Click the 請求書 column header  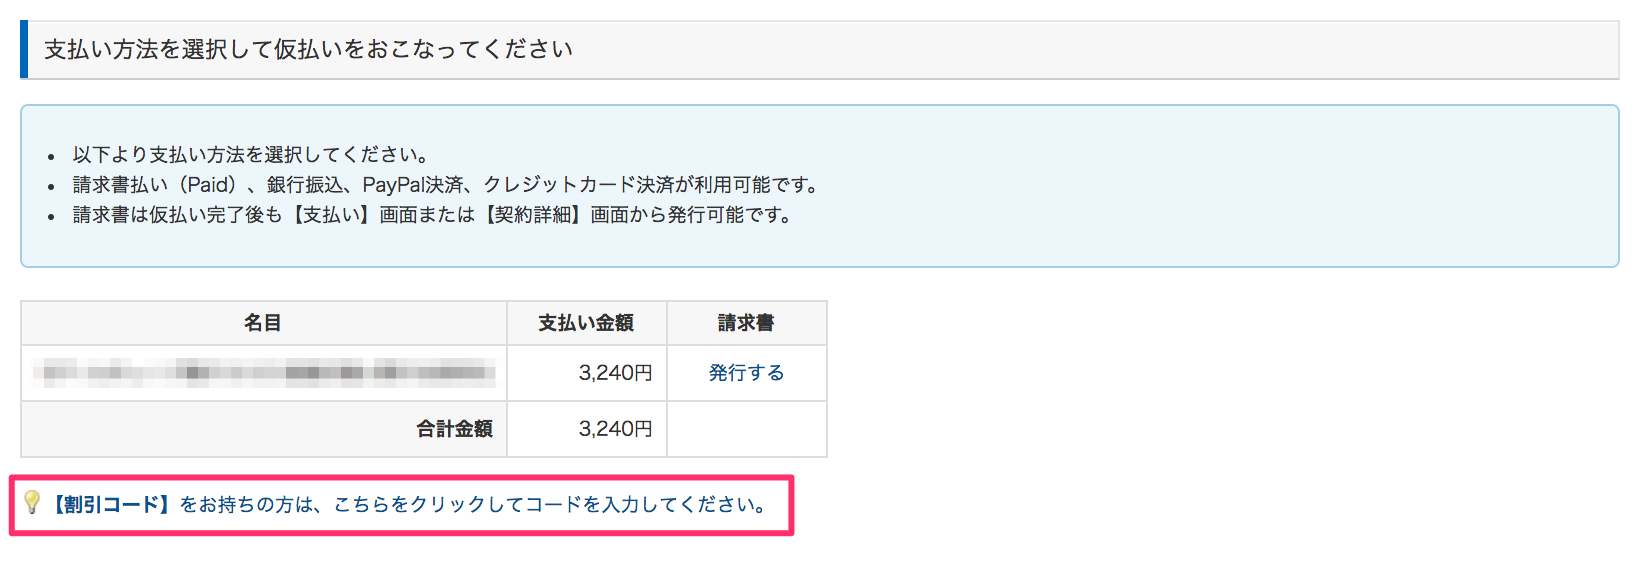point(746,323)
